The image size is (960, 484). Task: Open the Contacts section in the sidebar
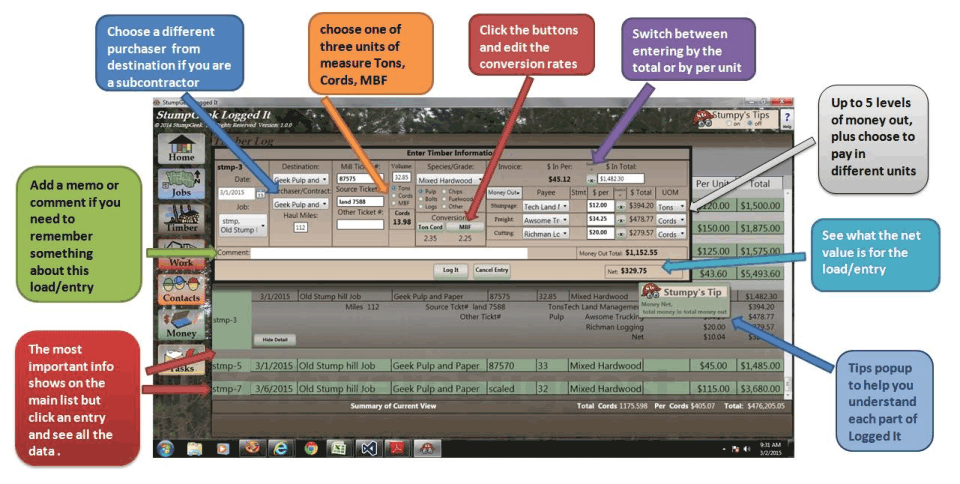click(181, 289)
